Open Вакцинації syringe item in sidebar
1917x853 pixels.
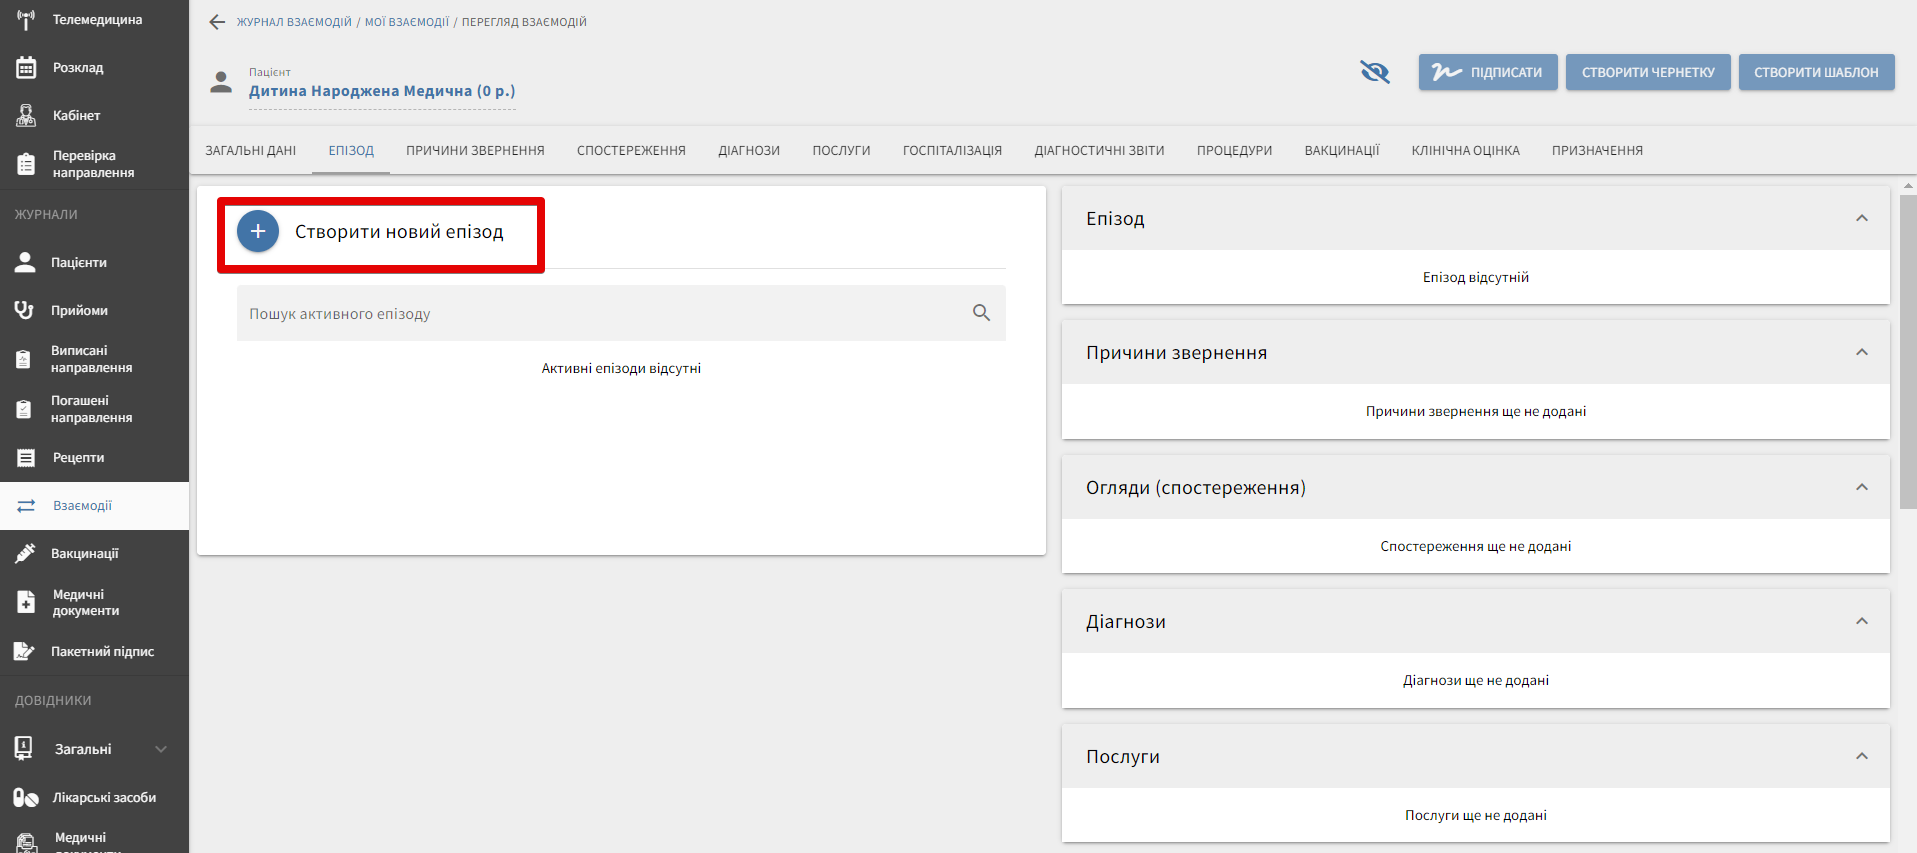click(x=84, y=554)
